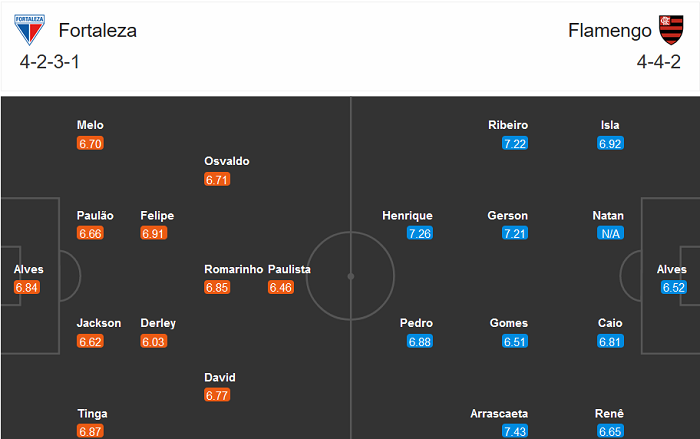Click the Fortaleza club crest

point(31,31)
